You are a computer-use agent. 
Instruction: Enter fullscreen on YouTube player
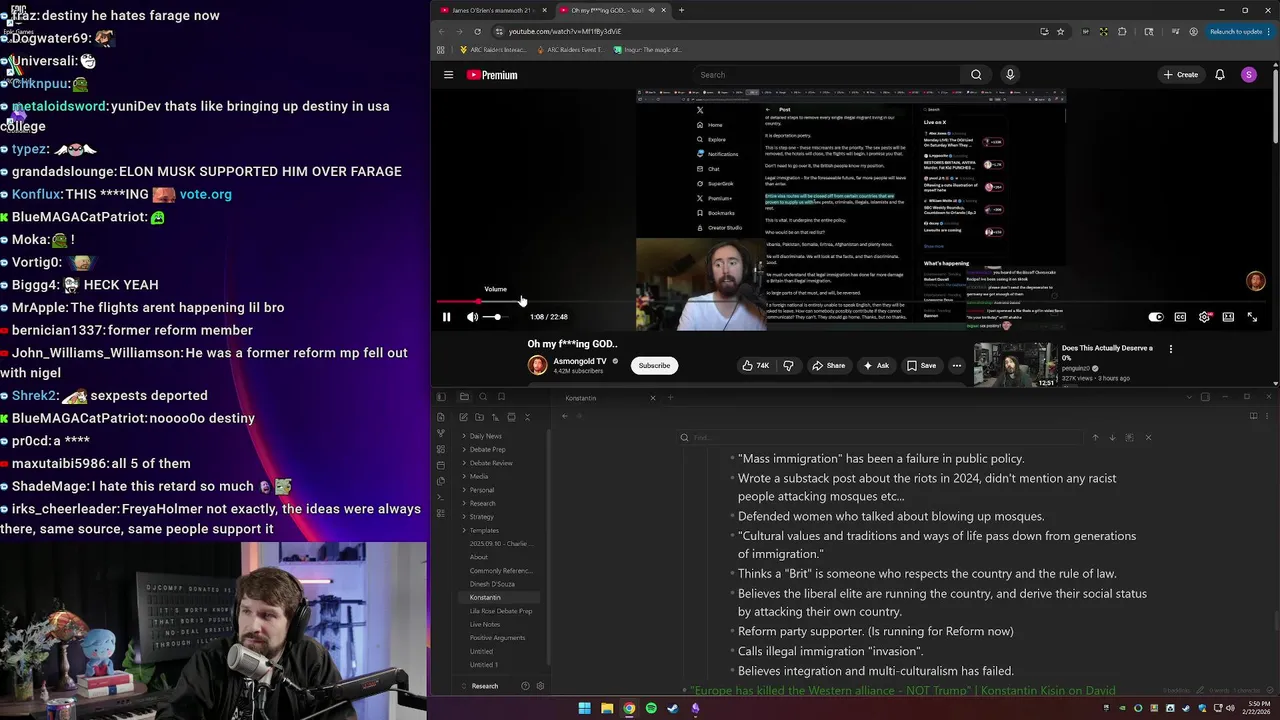coord(1252,317)
